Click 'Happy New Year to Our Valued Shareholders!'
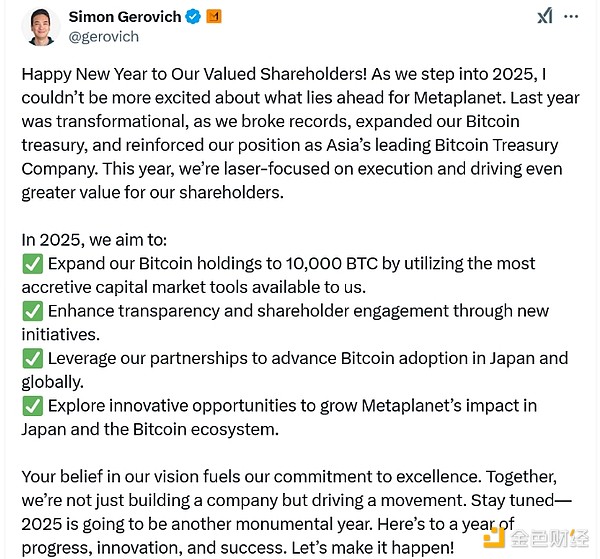The height and width of the screenshot is (559, 600). coord(194,74)
